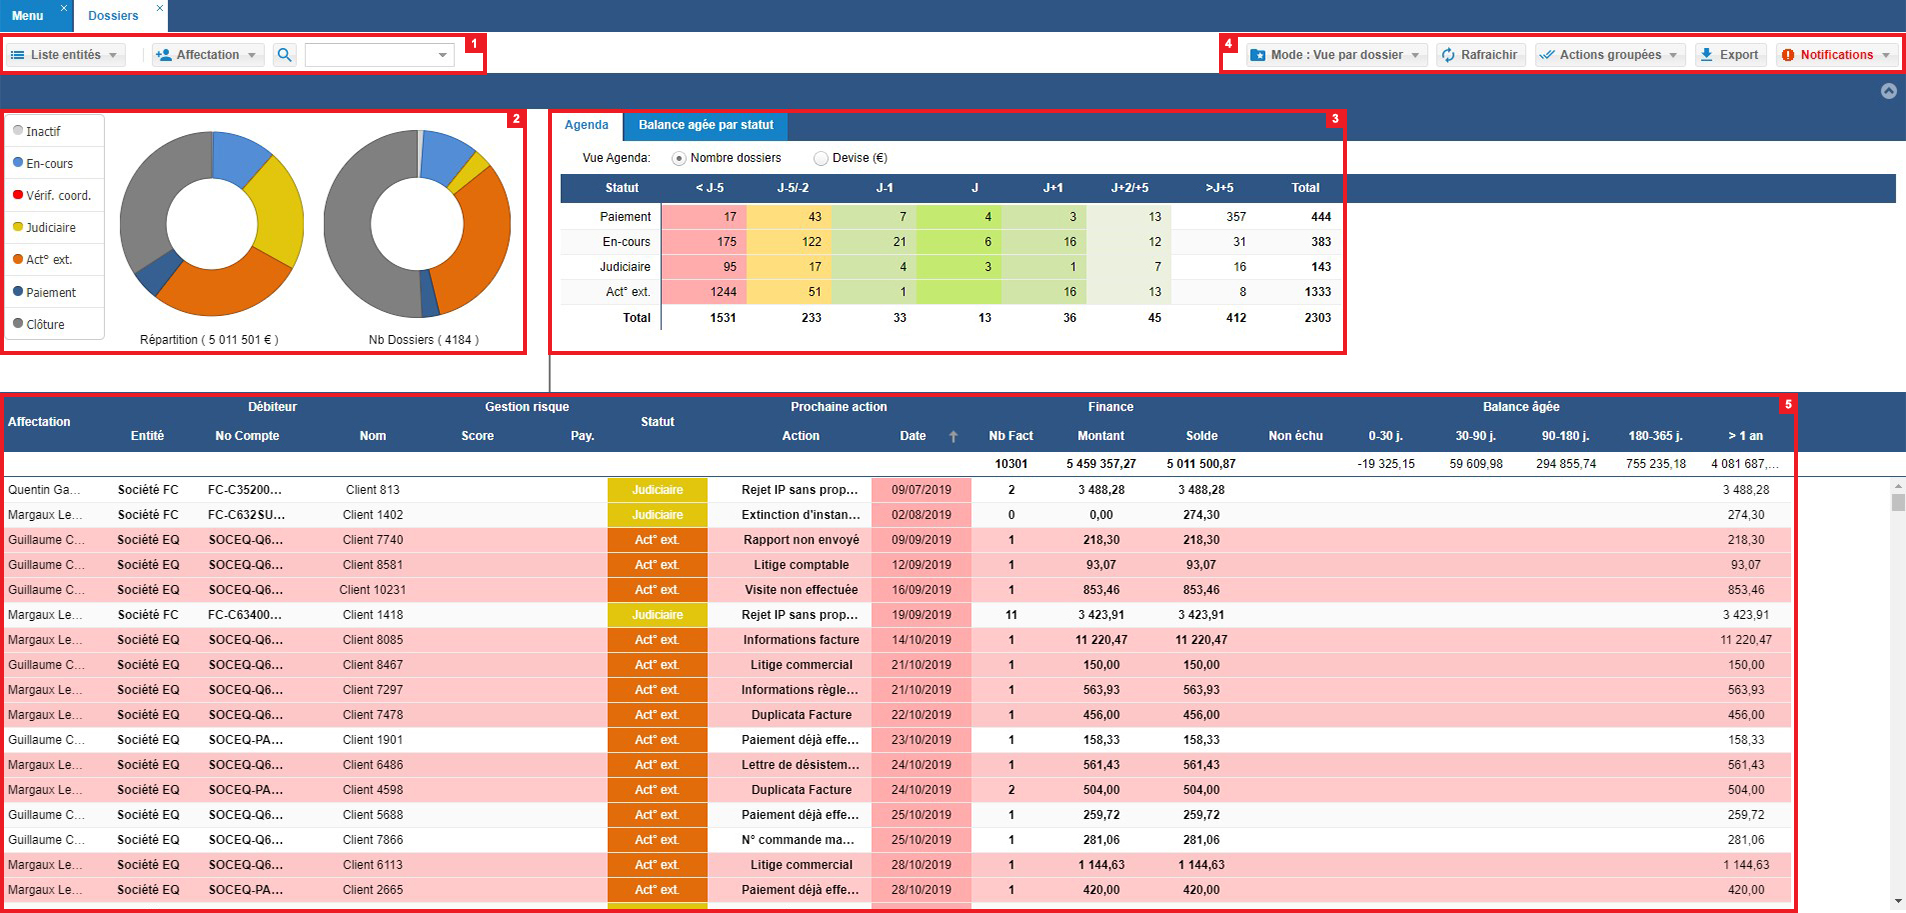Toggle the Judiciaire legend entry
The height and width of the screenshot is (913, 1906).
click(50, 228)
